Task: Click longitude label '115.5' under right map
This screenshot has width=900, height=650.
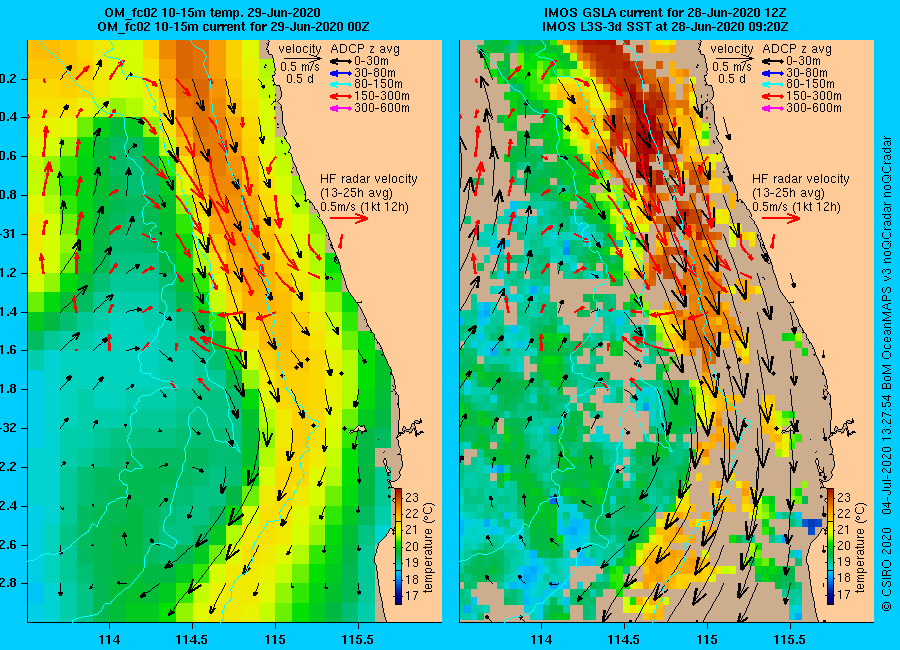Action: 790,639
